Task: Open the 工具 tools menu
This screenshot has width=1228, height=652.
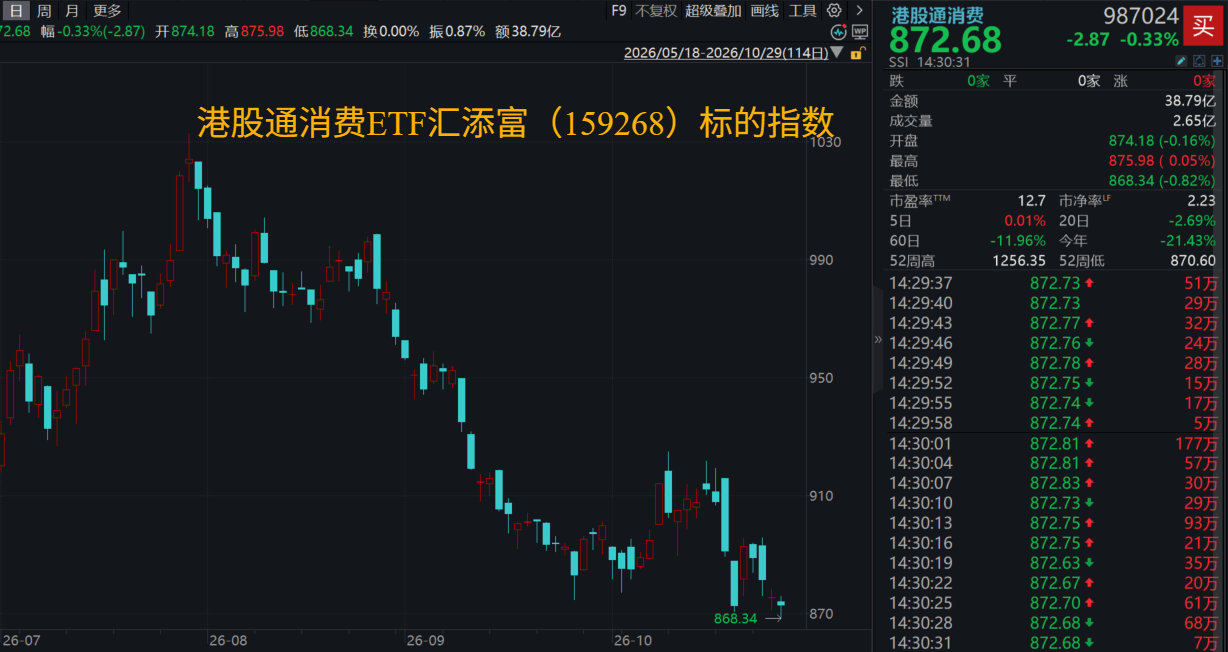Action: click(803, 11)
